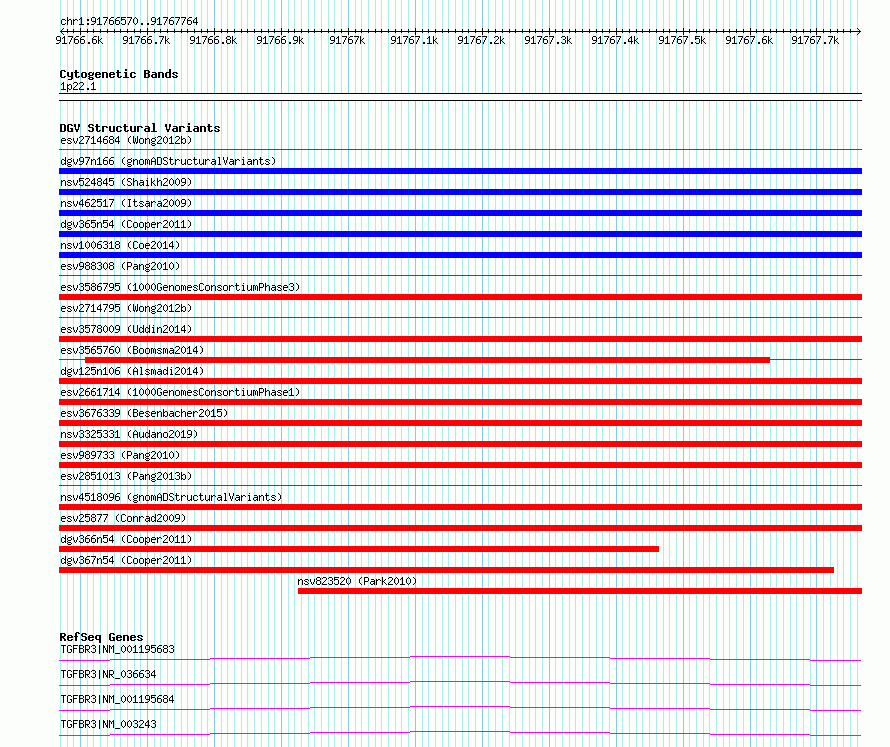Open the dgv365n54 (Cooper2011) variant
890x747 pixels.
tap(126, 224)
